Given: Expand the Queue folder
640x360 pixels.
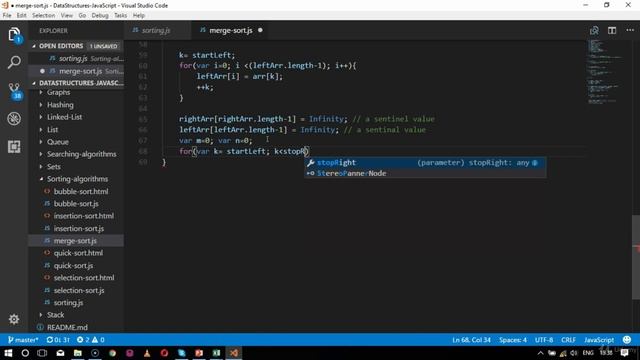Looking at the screenshot, I should 58,142.
